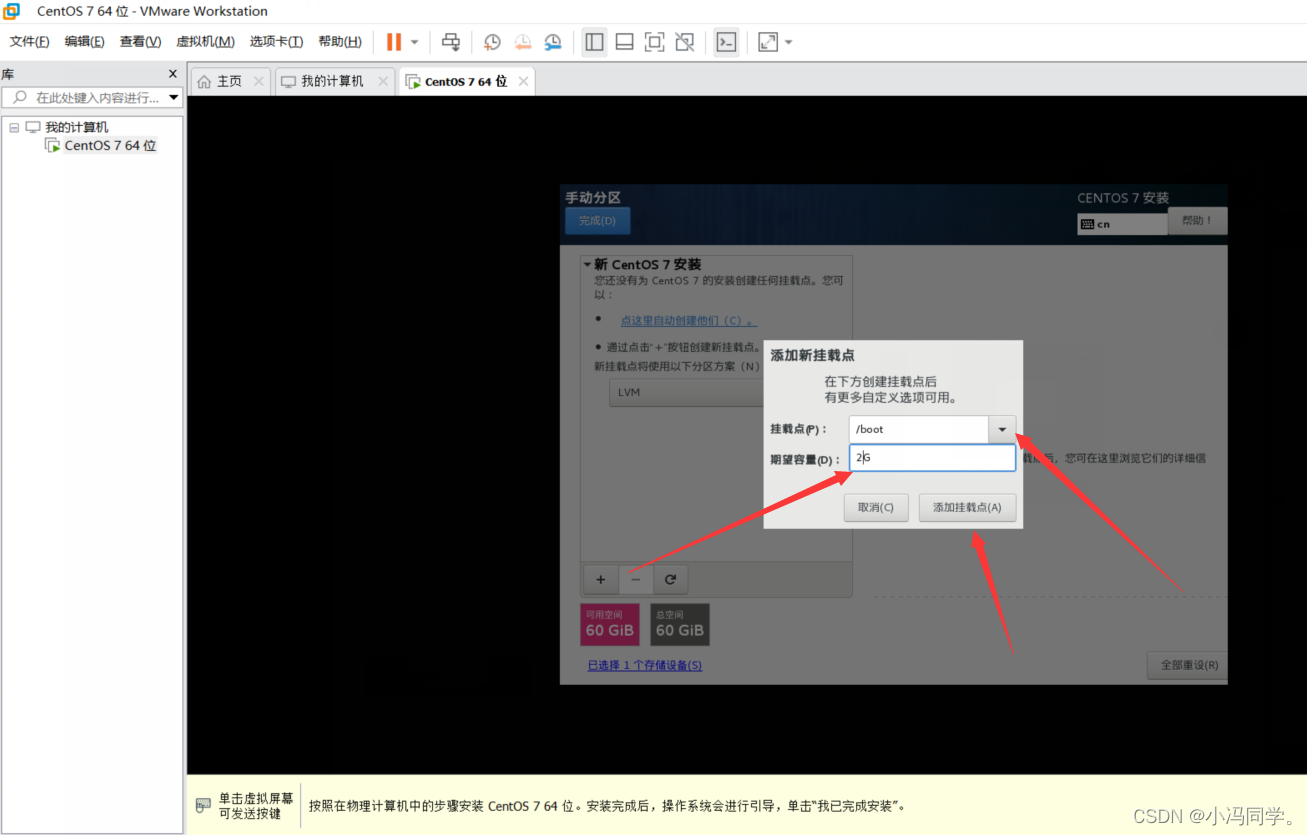Click the cn keyboard layout indicator

pos(1122,224)
